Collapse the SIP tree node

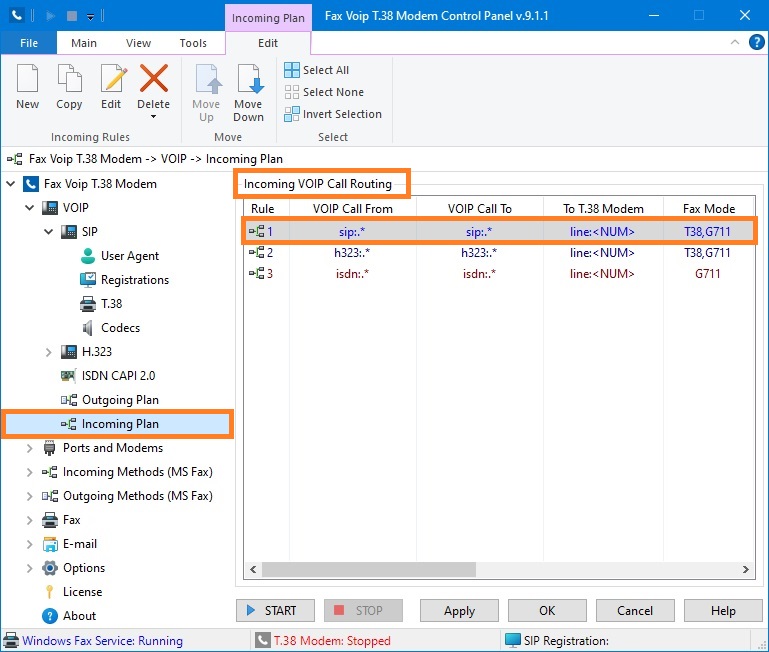pos(49,232)
